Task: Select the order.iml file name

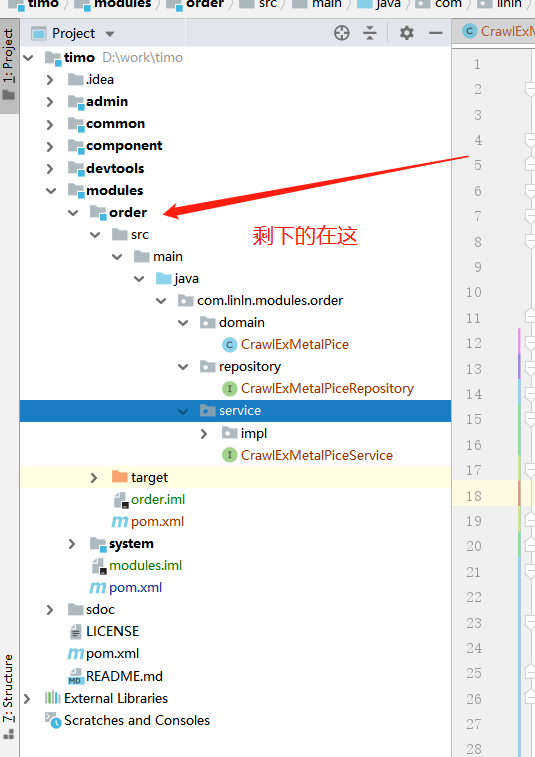Action: (158, 500)
